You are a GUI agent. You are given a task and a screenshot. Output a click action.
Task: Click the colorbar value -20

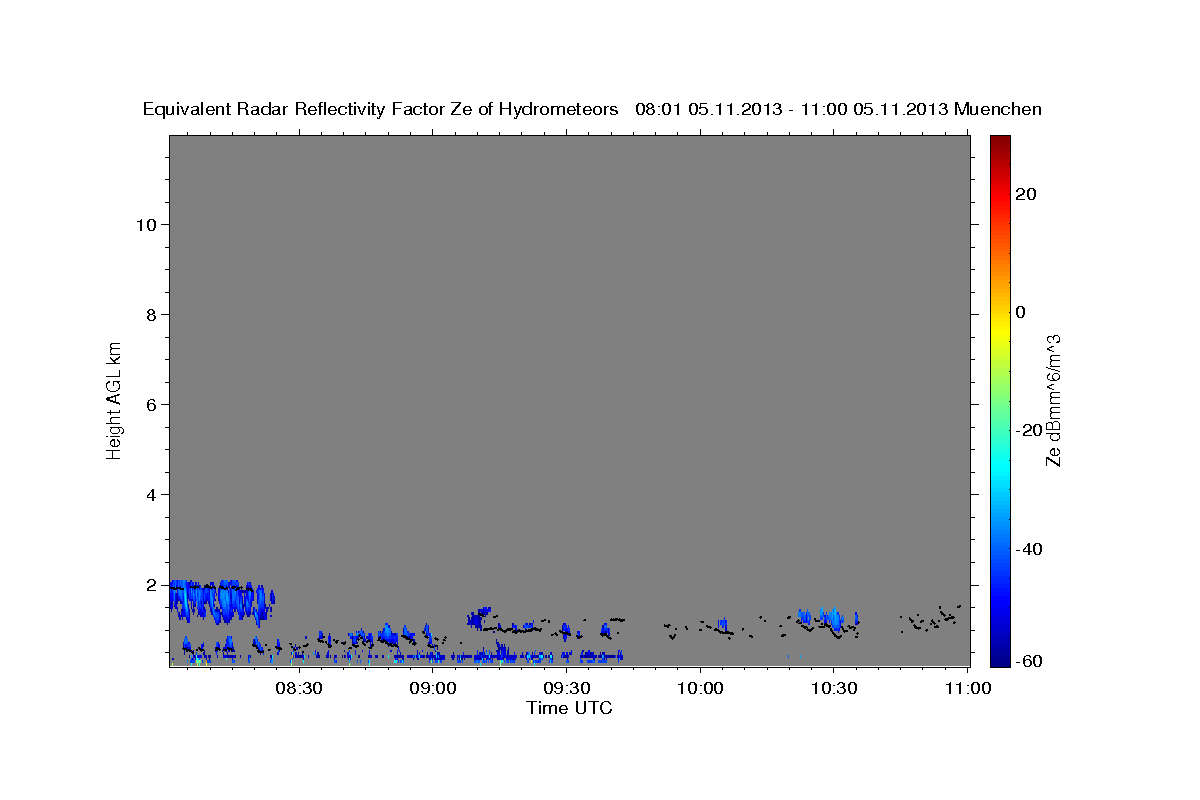tap(1029, 430)
